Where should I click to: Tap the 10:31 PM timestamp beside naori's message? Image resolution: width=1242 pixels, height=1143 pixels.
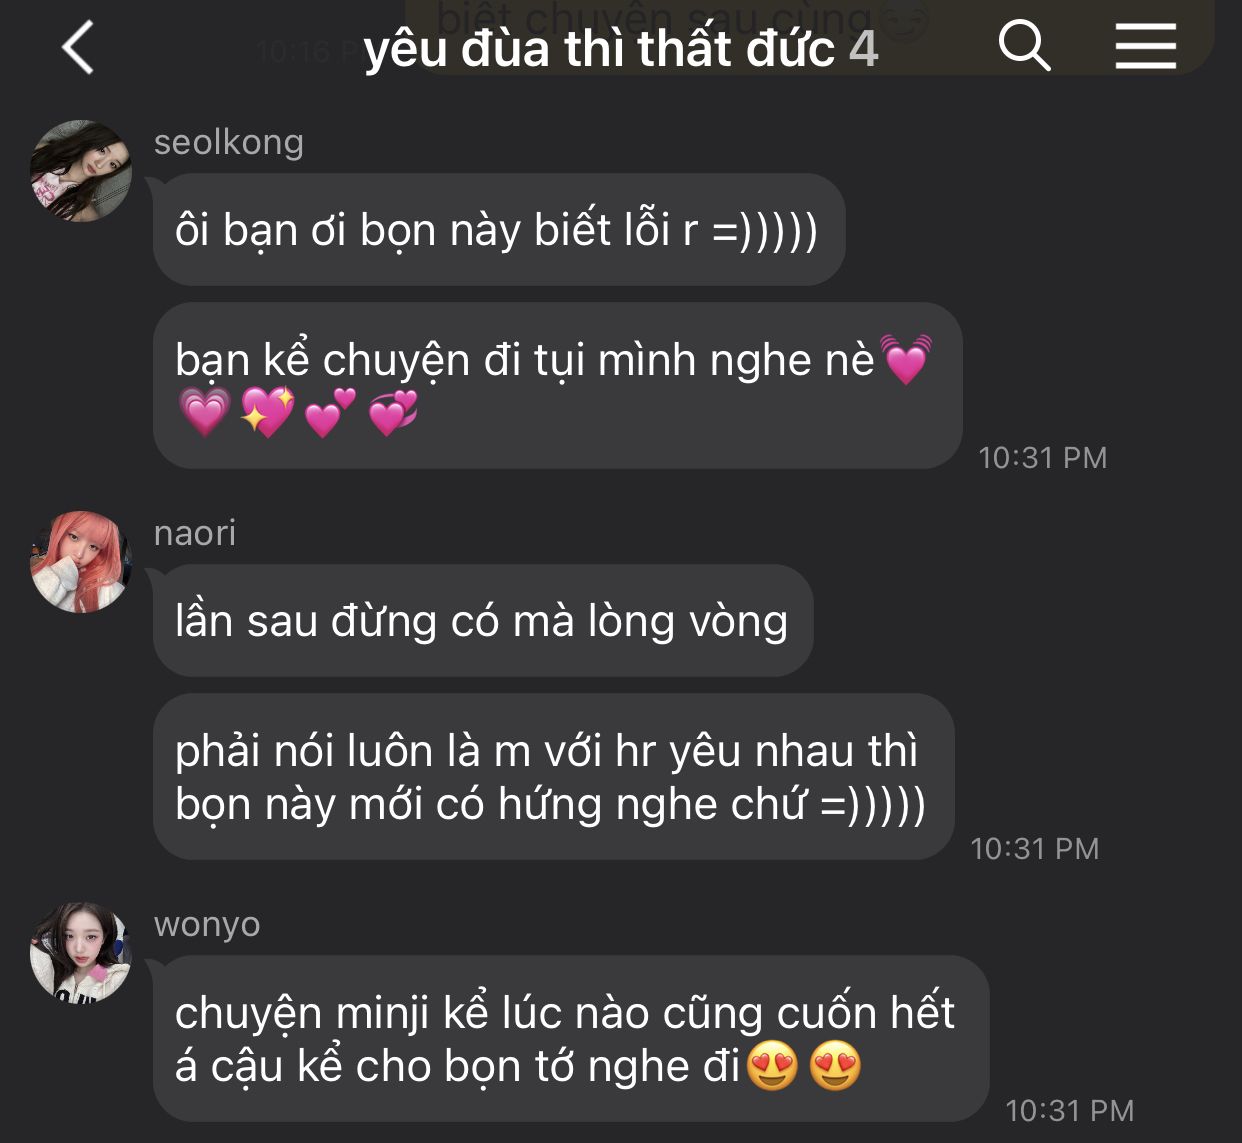point(1035,849)
